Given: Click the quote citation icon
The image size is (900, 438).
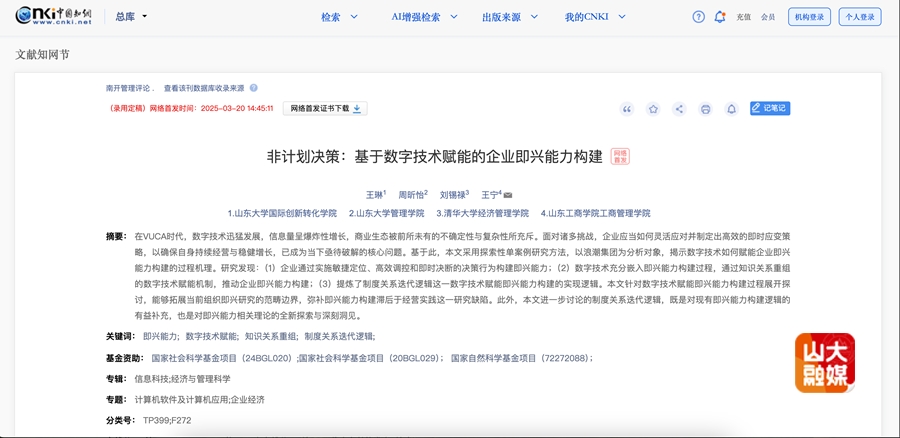Looking at the screenshot, I should tap(627, 109).
